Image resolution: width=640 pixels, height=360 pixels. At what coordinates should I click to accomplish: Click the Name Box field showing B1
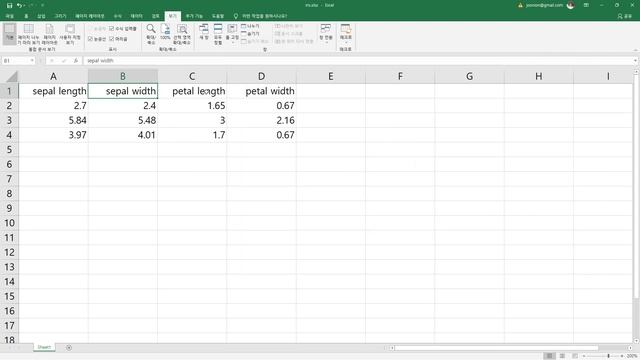pyautogui.click(x=16, y=61)
